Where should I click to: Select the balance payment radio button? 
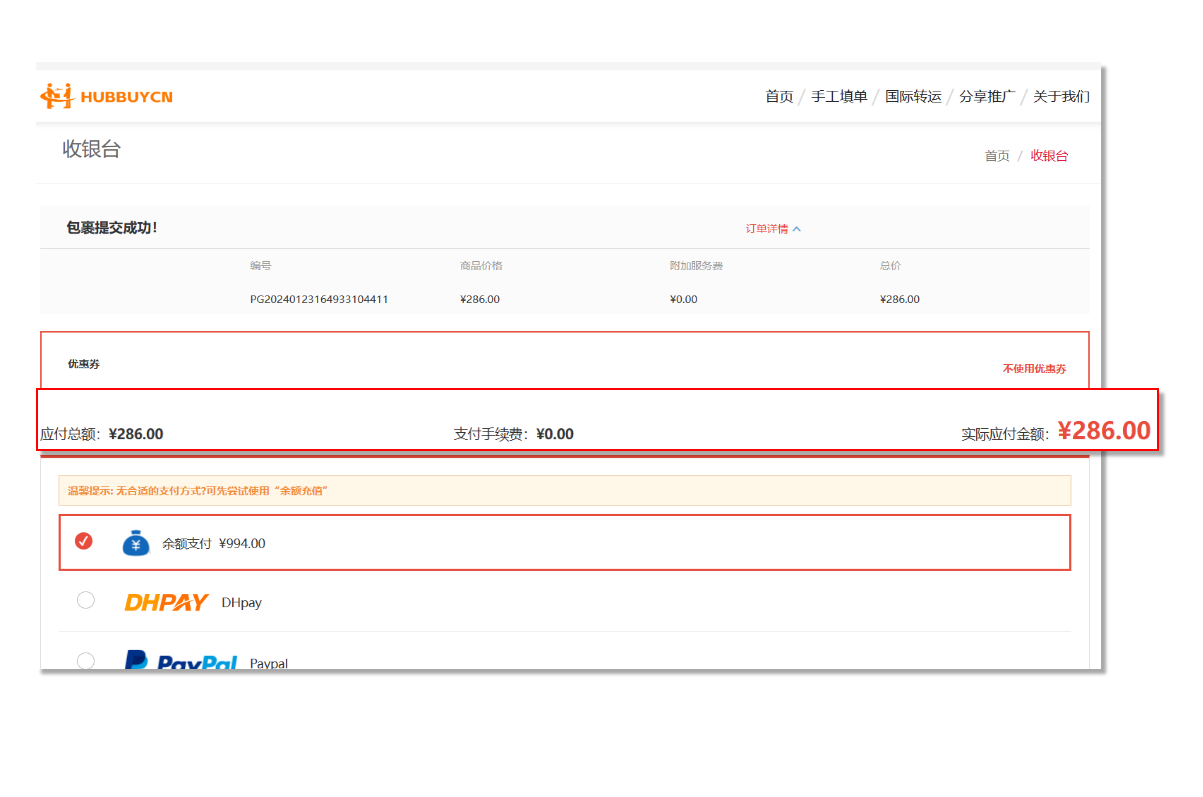click(x=84, y=541)
